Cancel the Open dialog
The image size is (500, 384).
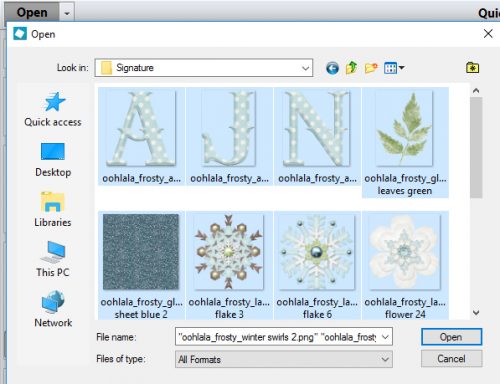coord(451,359)
